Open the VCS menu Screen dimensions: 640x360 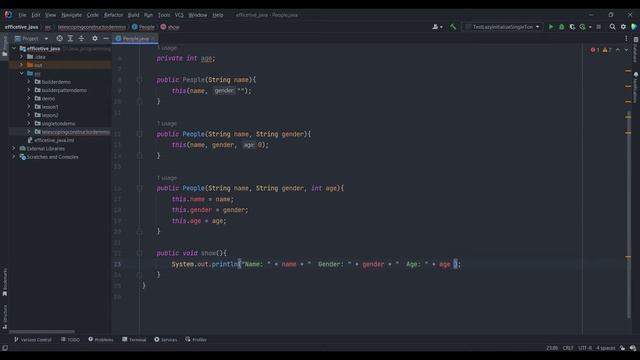pyautogui.click(x=179, y=15)
